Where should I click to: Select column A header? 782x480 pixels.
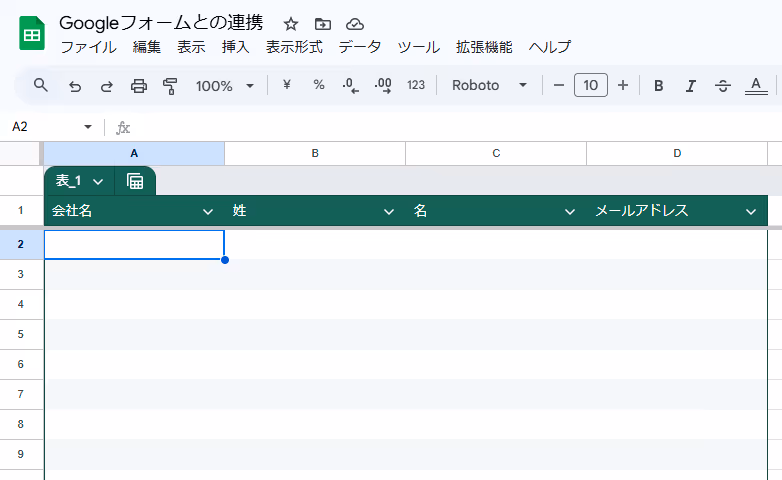tap(134, 153)
